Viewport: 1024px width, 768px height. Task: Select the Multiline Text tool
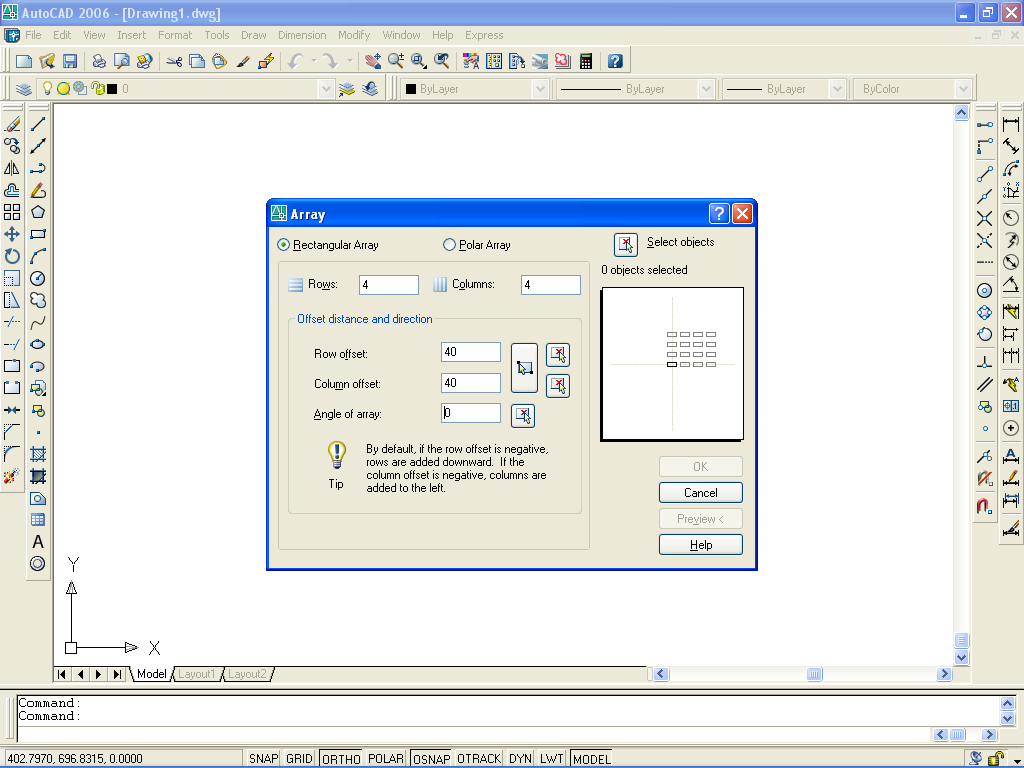(x=38, y=542)
